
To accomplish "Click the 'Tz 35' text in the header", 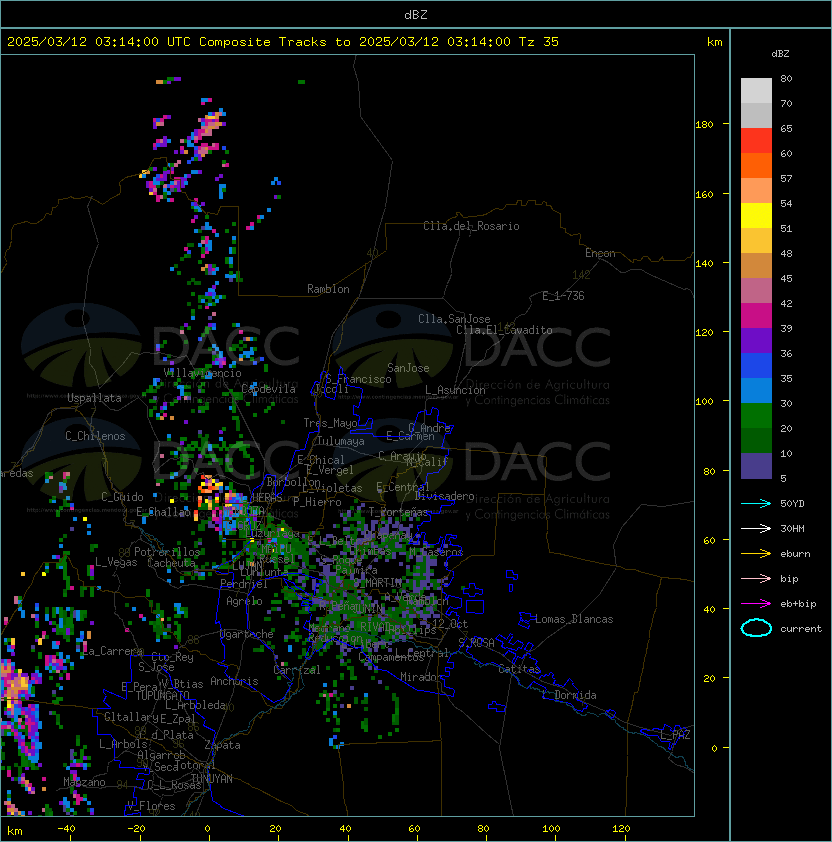I will point(539,42).
